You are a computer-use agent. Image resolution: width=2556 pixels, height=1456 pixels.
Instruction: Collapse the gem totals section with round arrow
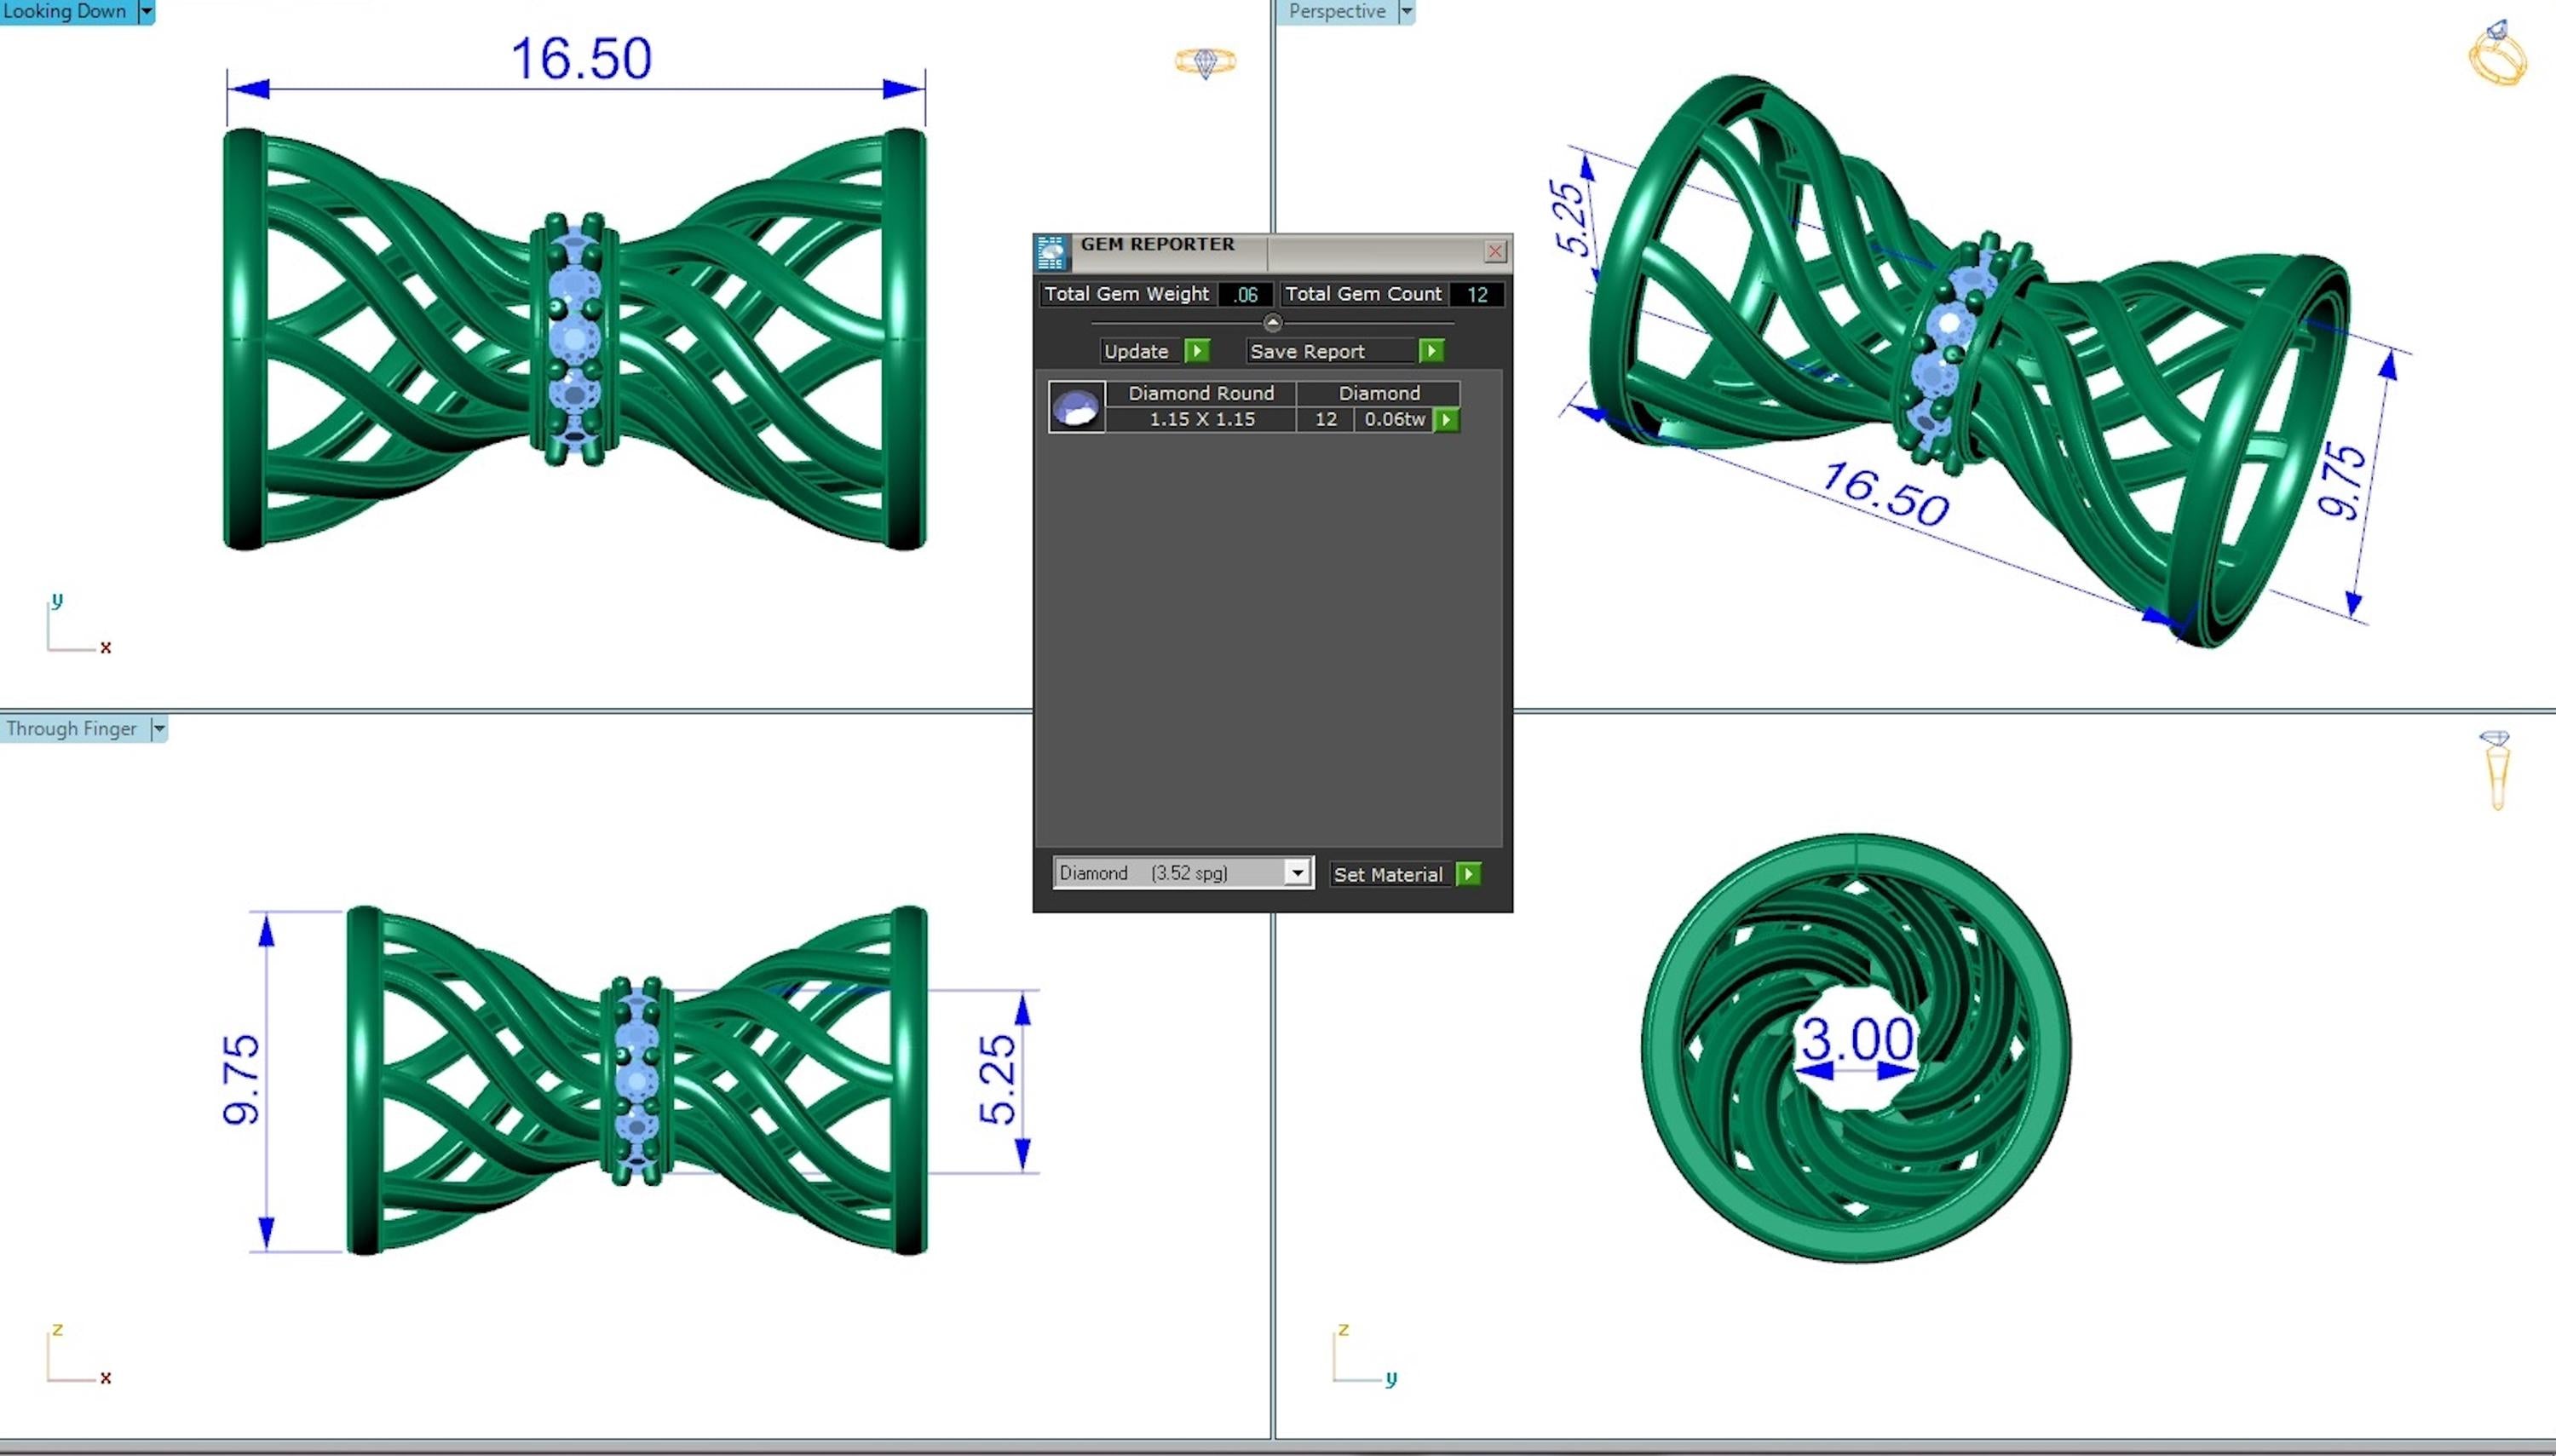click(x=1272, y=322)
